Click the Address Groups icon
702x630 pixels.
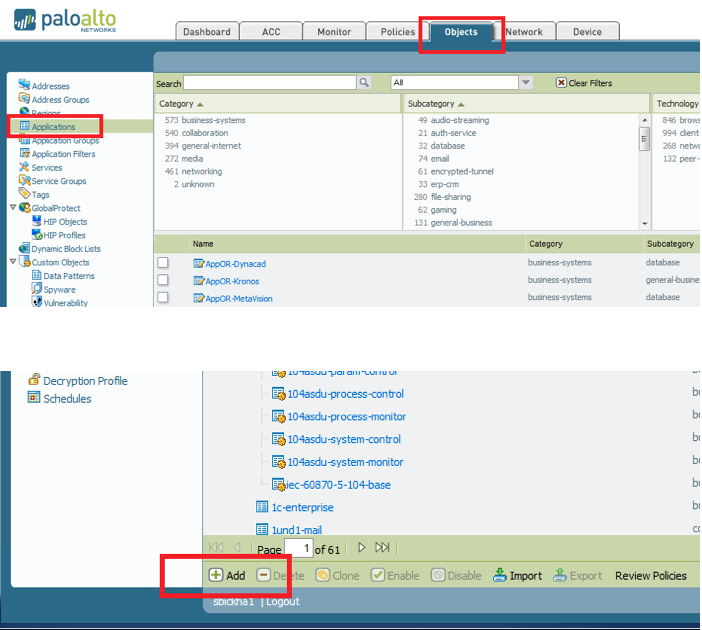24,98
